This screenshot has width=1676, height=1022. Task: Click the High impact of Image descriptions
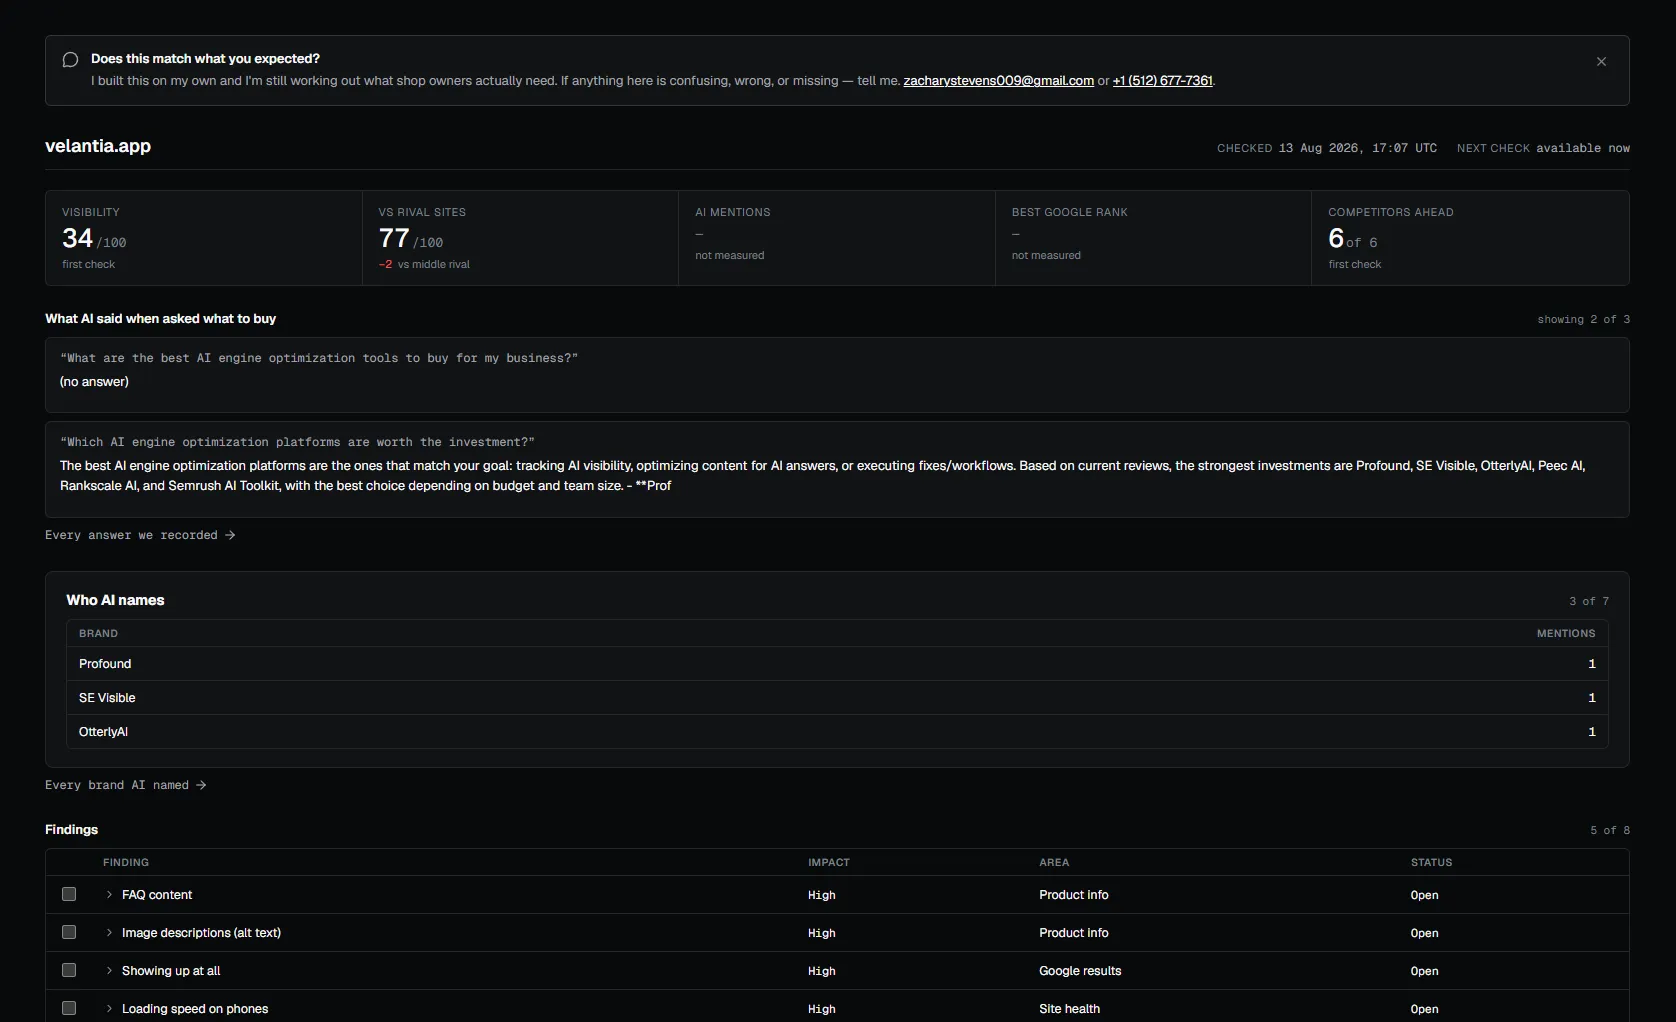pyautogui.click(x=821, y=933)
